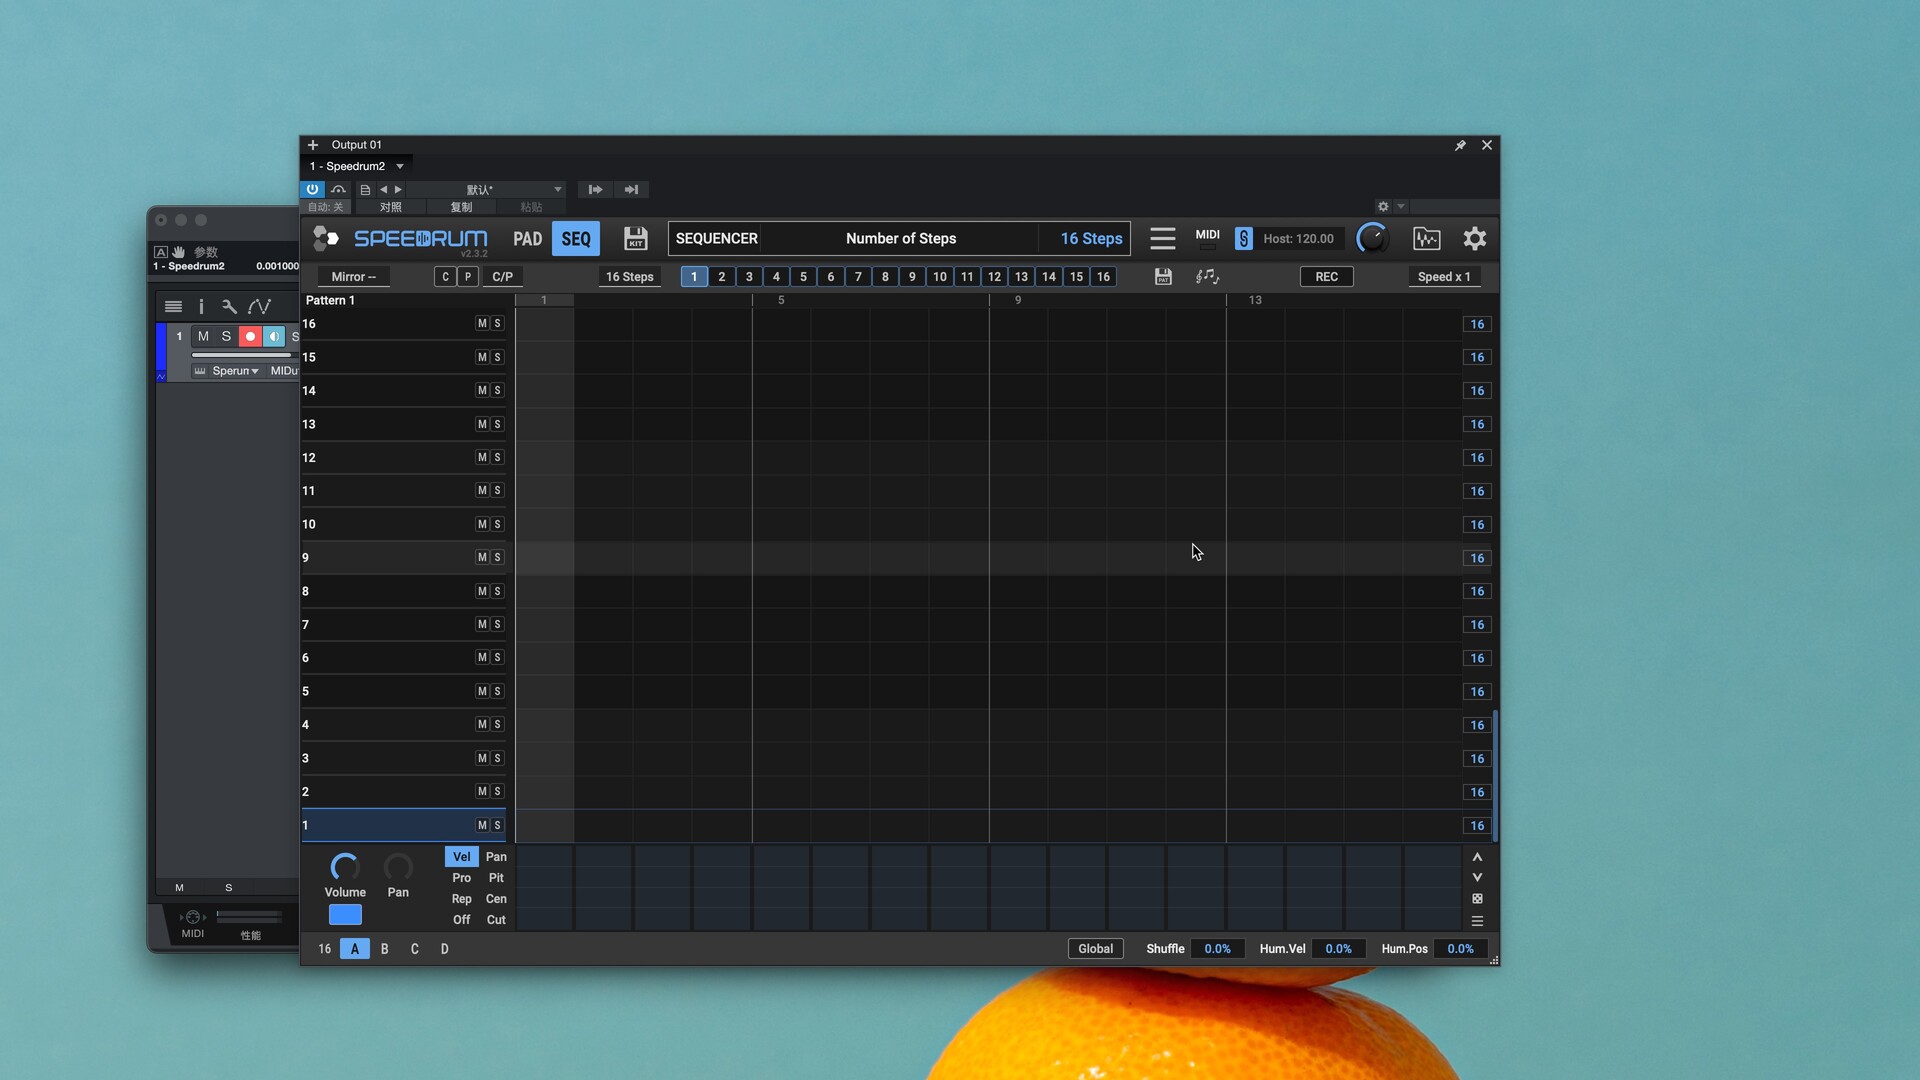Click the blue color swatch below Volume
Screen dimensions: 1920x1080
pos(345,915)
